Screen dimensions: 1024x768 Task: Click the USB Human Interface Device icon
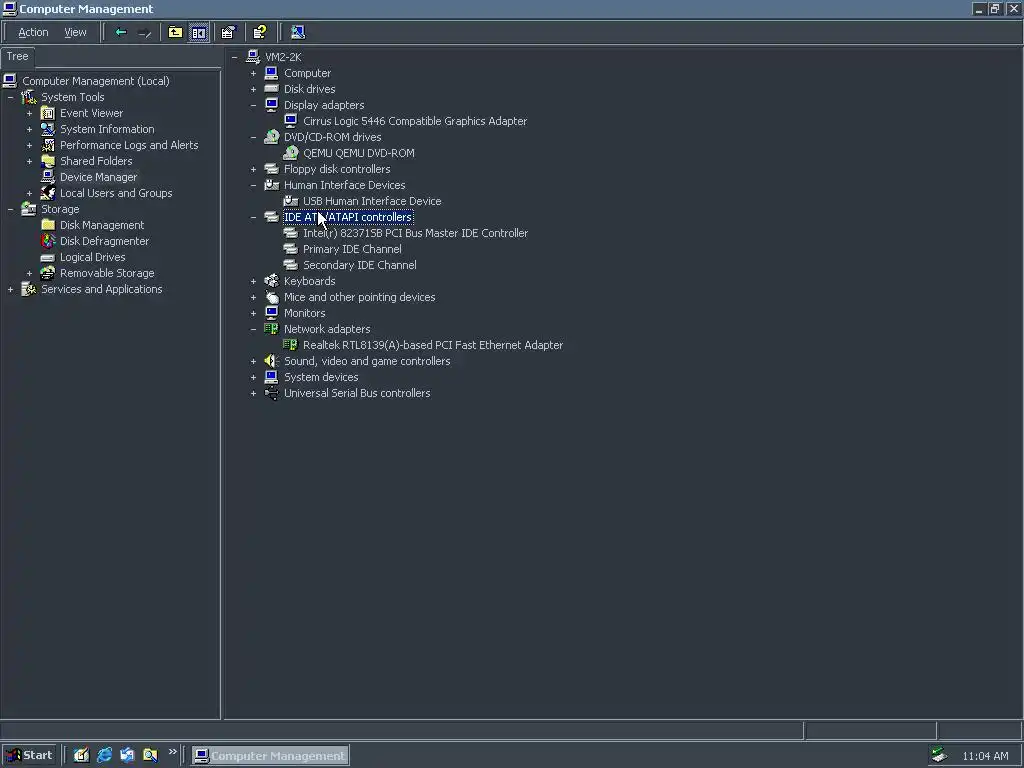coord(291,201)
